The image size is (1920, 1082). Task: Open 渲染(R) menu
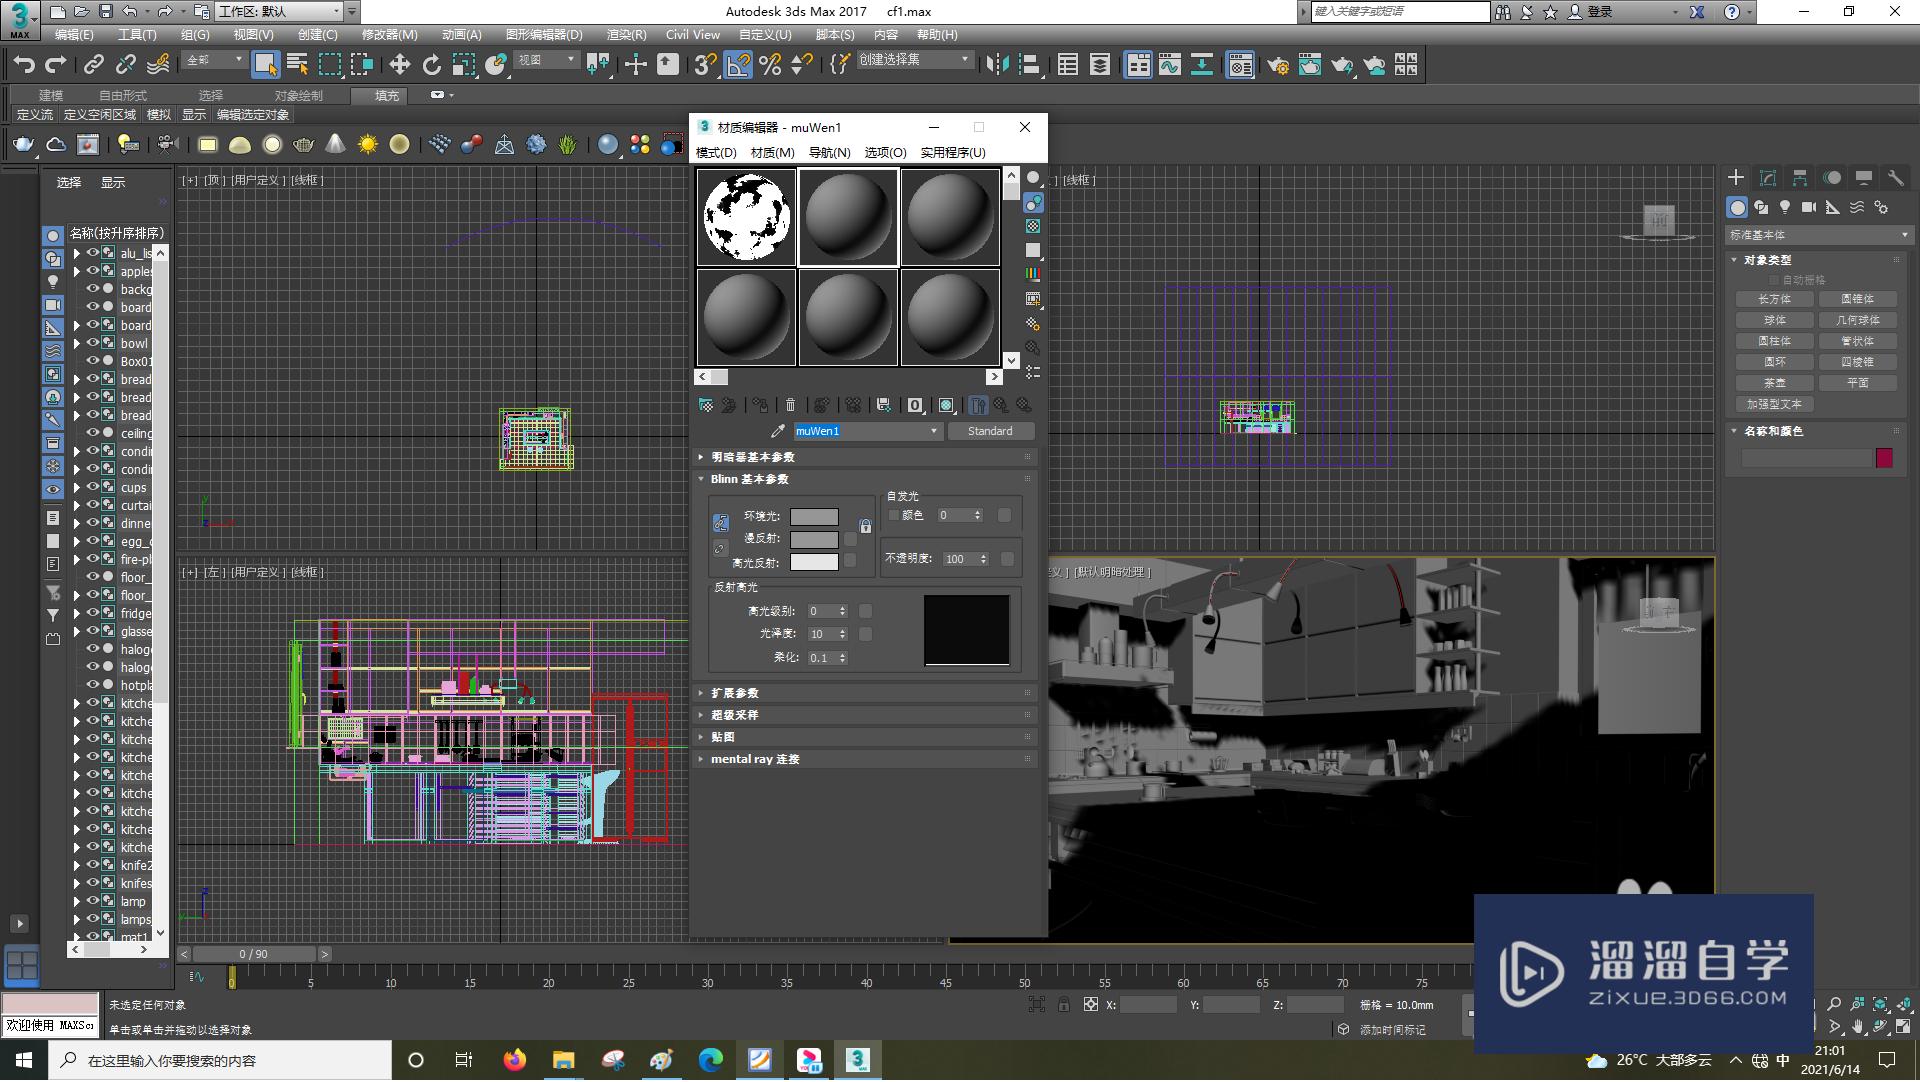(x=627, y=34)
